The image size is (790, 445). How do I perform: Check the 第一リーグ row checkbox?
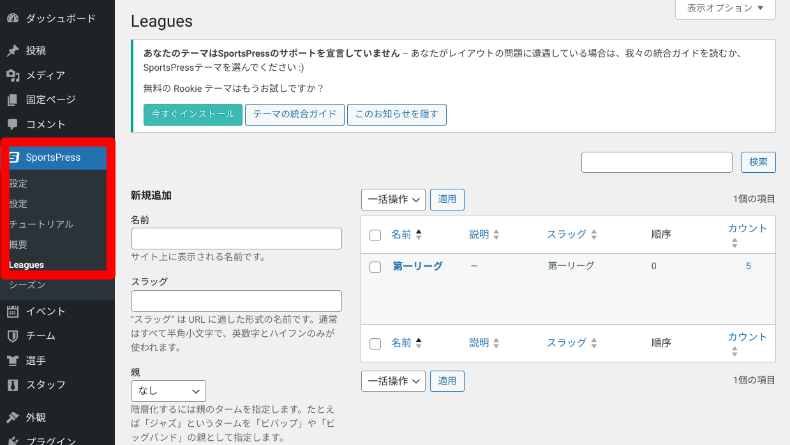375,267
